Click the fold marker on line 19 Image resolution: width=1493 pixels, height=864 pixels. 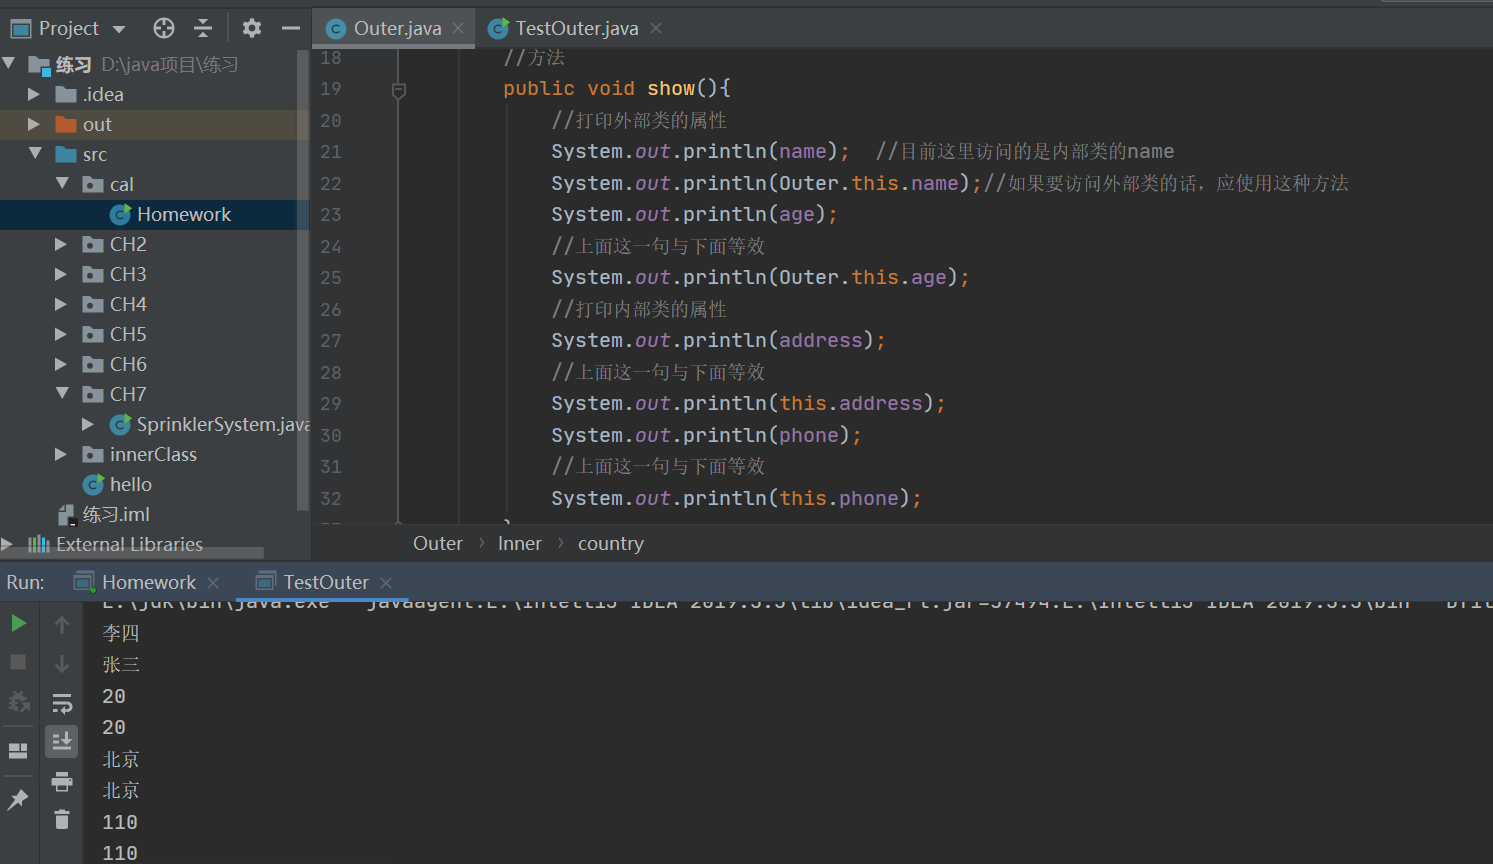(399, 90)
